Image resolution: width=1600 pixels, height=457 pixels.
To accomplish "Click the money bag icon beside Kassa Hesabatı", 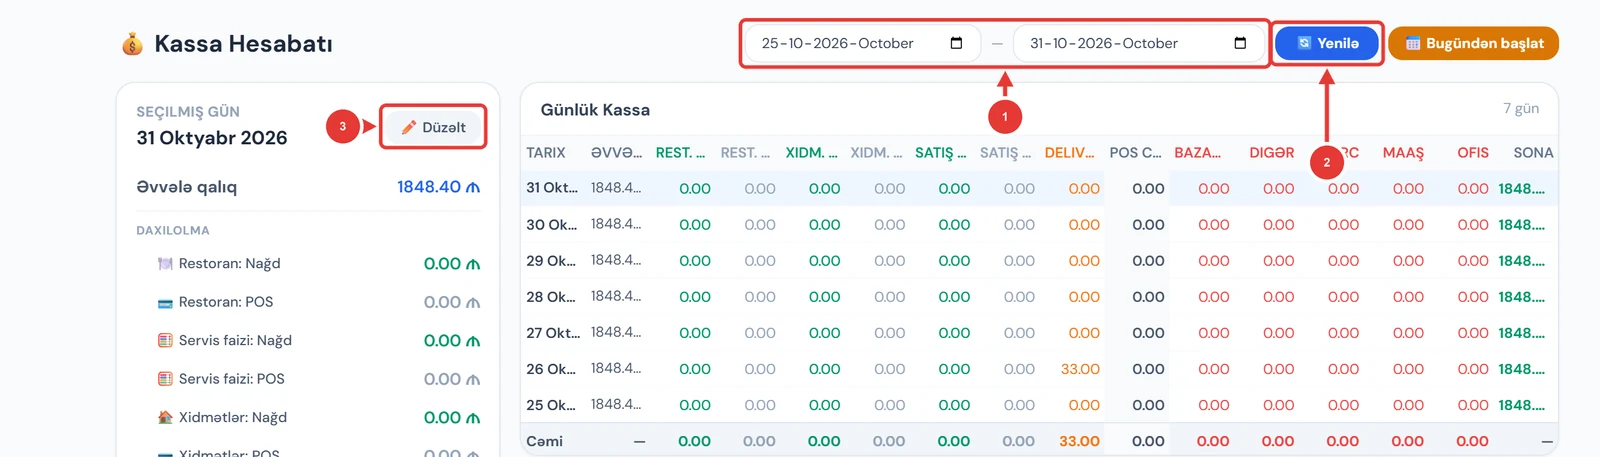I will point(132,44).
